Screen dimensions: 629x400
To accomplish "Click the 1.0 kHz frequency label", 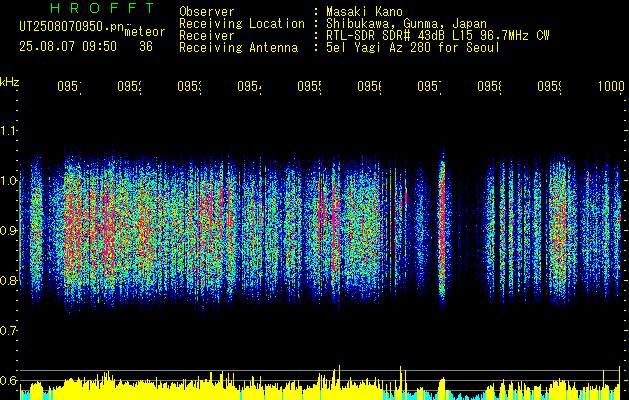I will 8,181.
